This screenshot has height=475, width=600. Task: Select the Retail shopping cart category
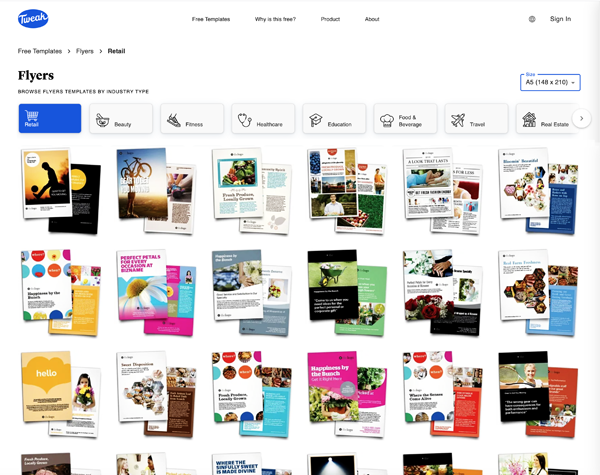coord(50,119)
